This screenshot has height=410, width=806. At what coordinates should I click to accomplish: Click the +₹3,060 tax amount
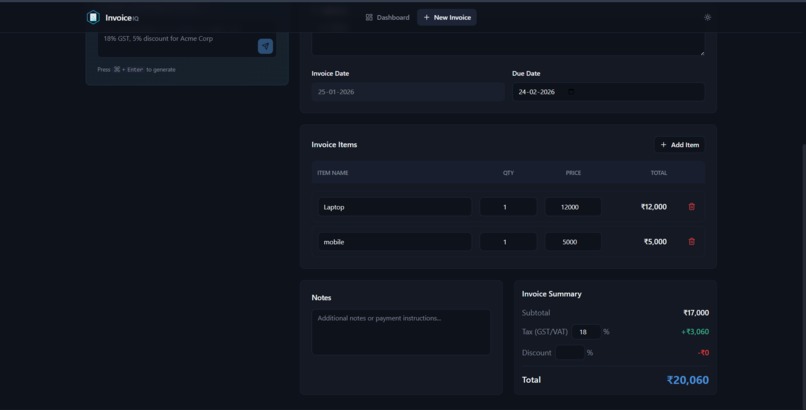[695, 332]
